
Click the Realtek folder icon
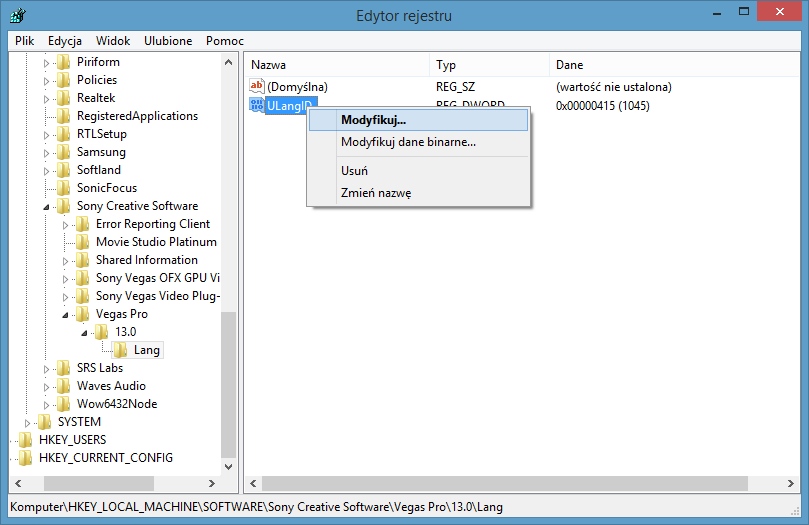pyautogui.click(x=64, y=98)
